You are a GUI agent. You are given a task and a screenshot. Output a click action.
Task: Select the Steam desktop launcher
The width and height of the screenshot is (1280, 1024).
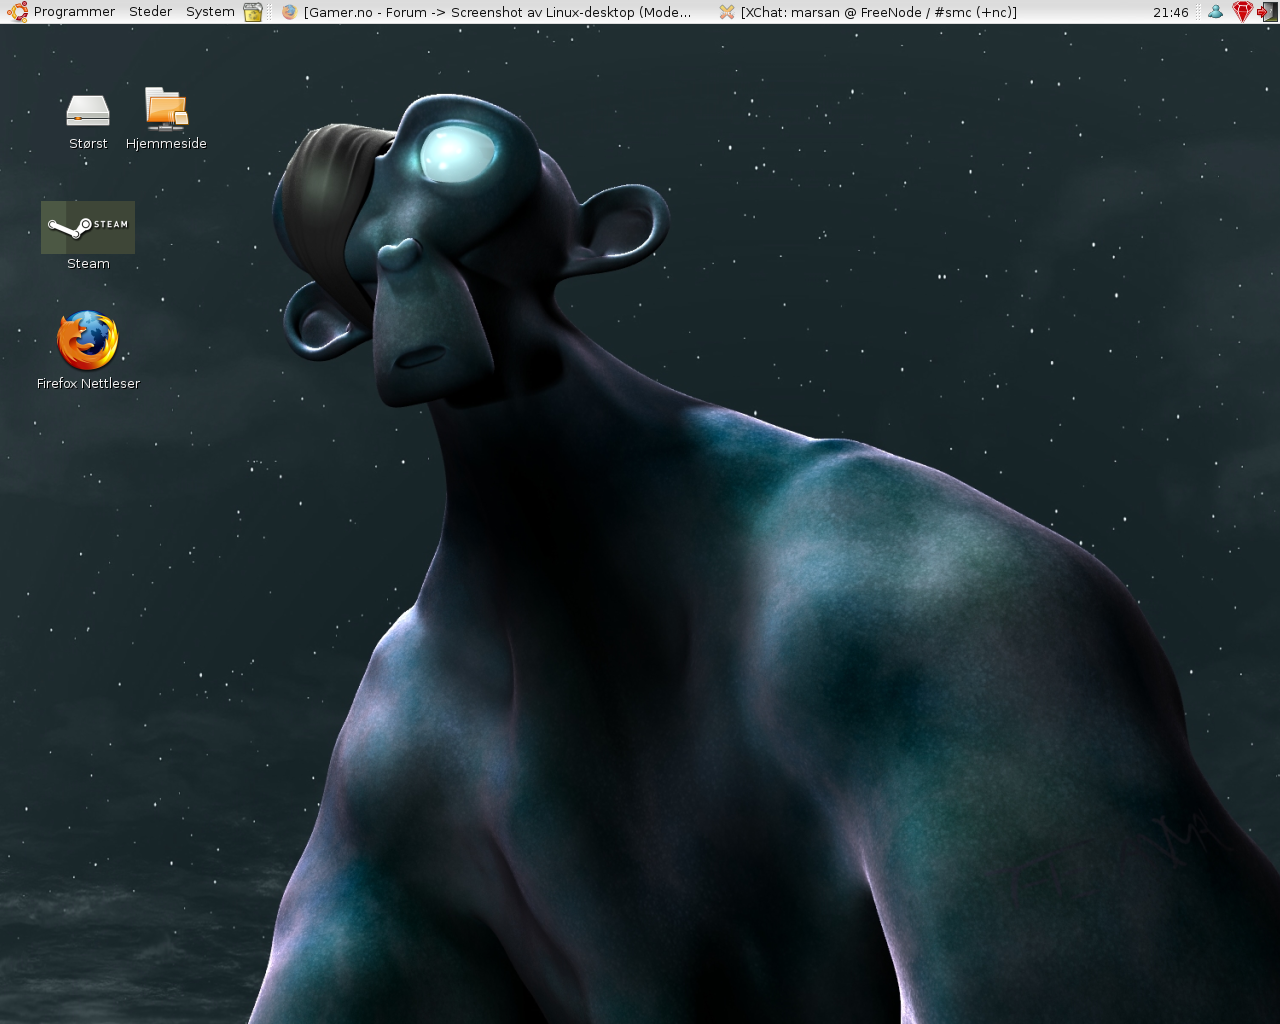click(88, 227)
